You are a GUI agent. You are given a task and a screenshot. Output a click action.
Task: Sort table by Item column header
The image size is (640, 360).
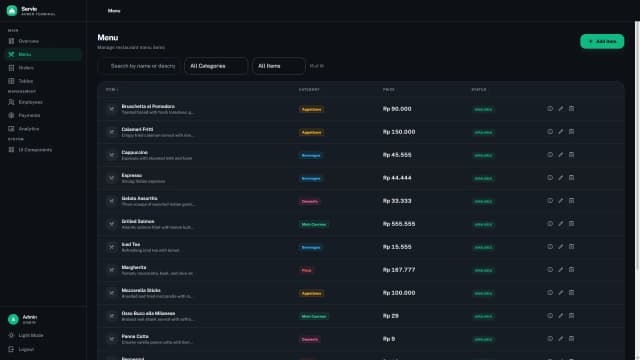coord(111,89)
